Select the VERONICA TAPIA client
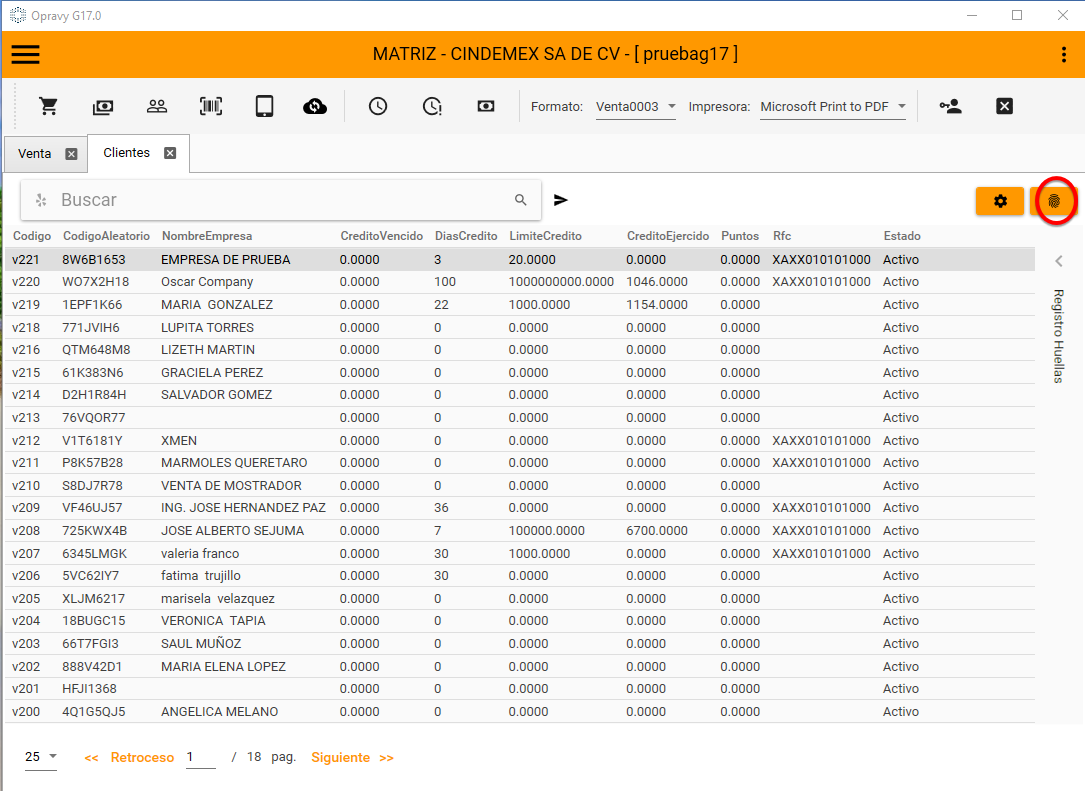Screen dimensions: 1085x791 (520, 621)
